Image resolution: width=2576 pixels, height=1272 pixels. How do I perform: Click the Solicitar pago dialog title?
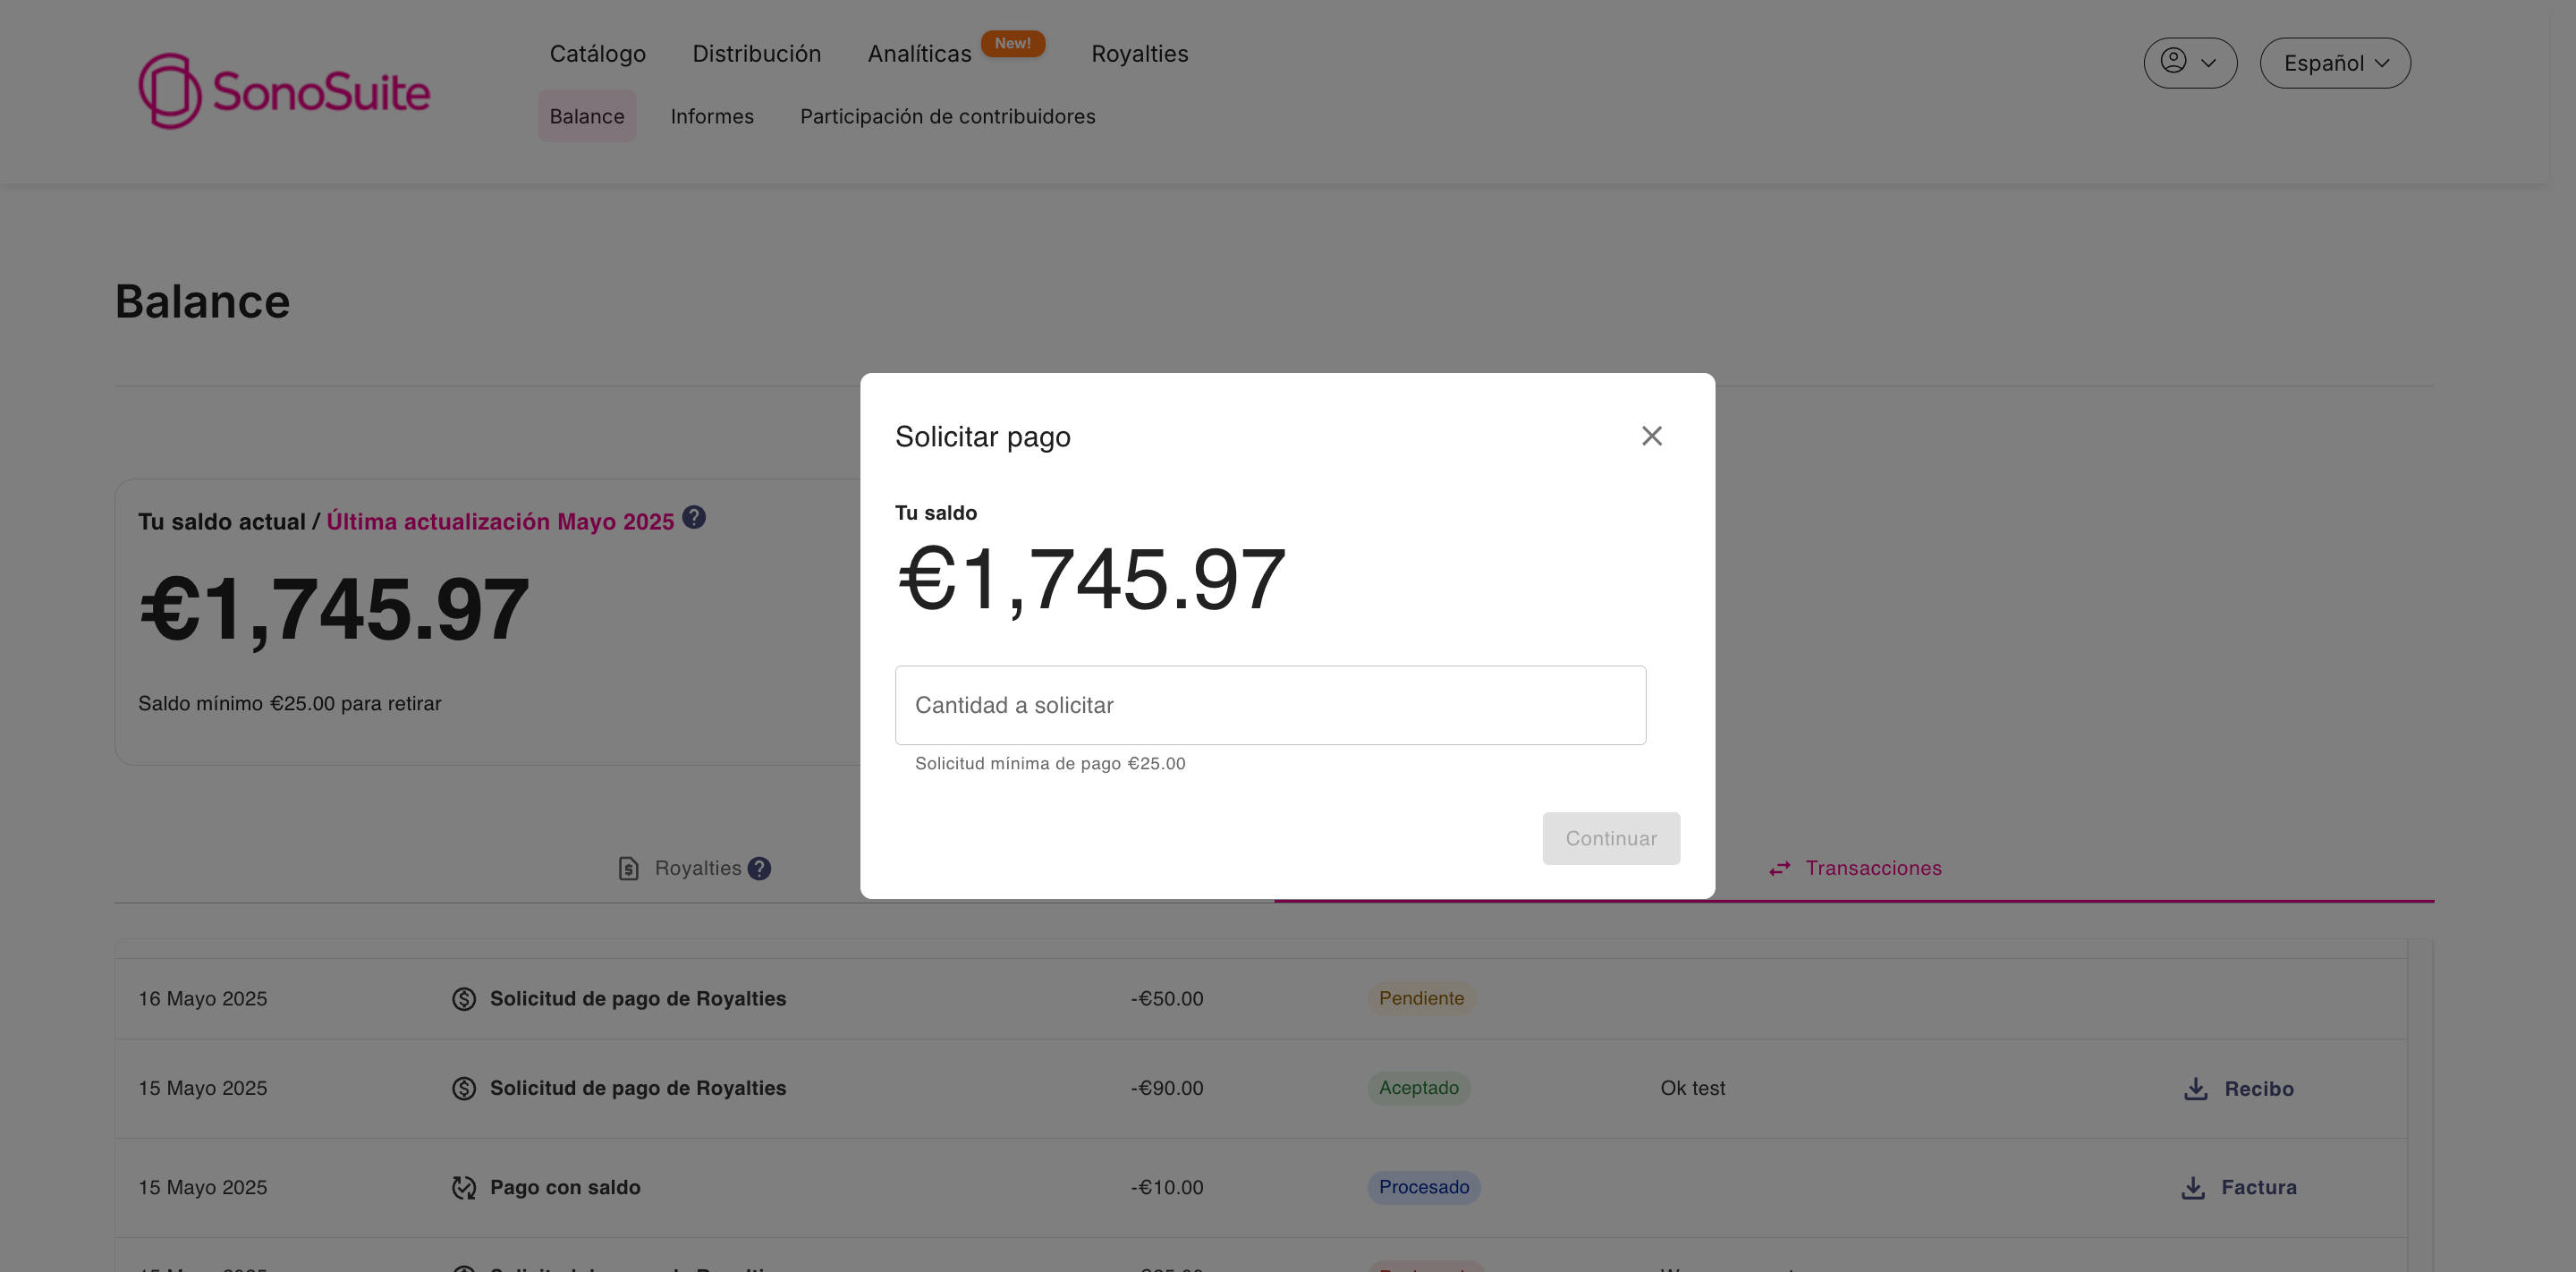pyautogui.click(x=982, y=437)
